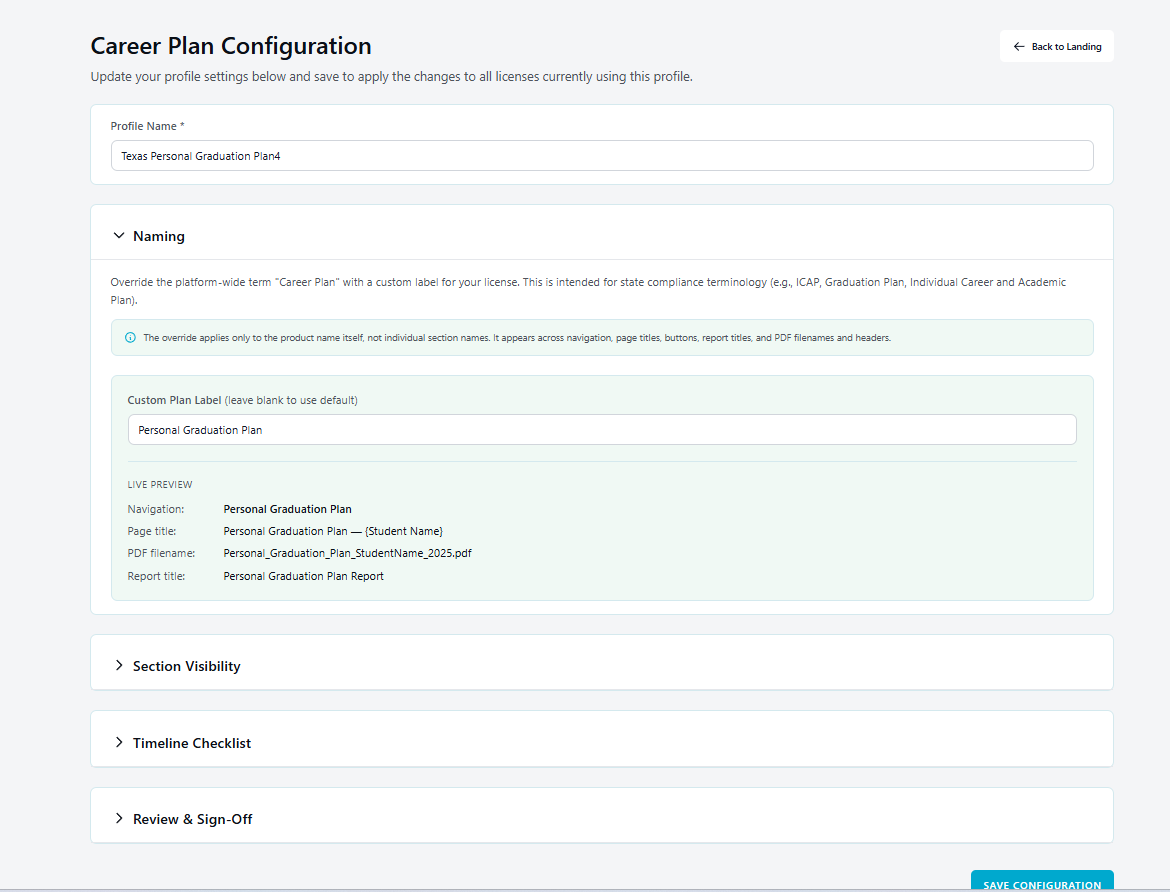The image size is (1170, 892).
Task: Collapse the Naming section chevron
Action: (119, 236)
